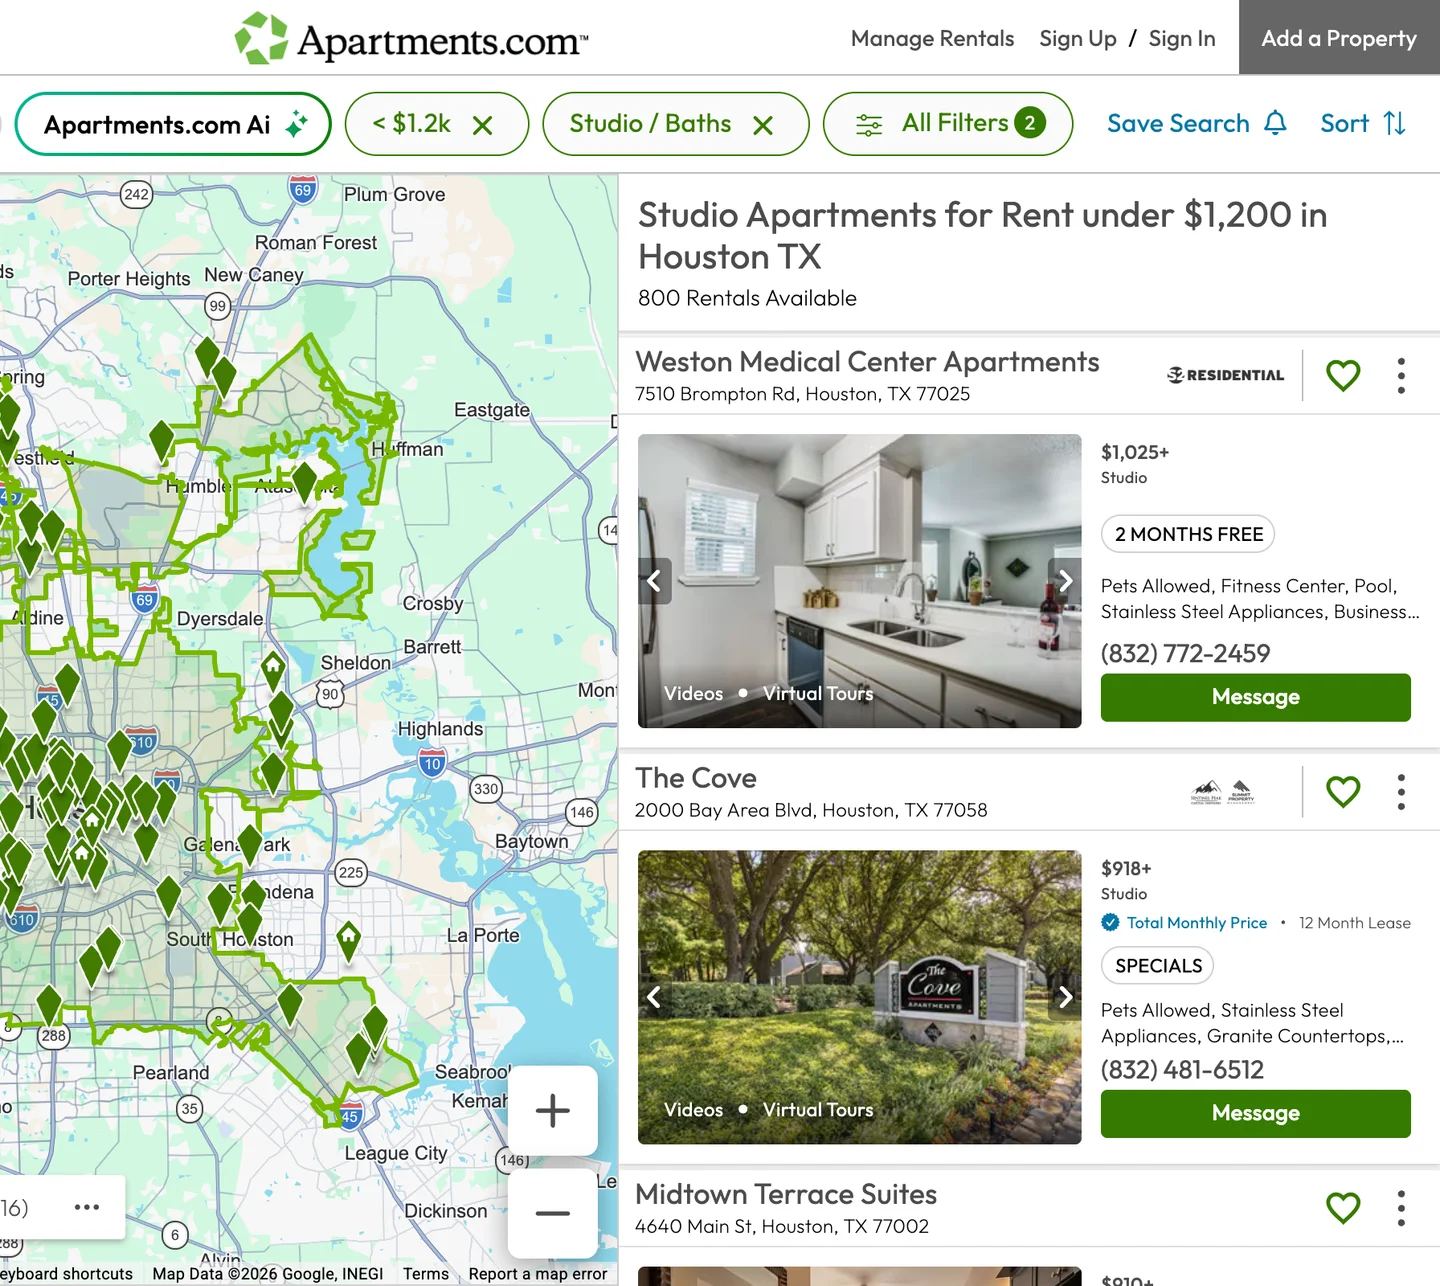Select the map pin near La Porte
Image resolution: width=1440 pixels, height=1286 pixels.
click(348, 941)
